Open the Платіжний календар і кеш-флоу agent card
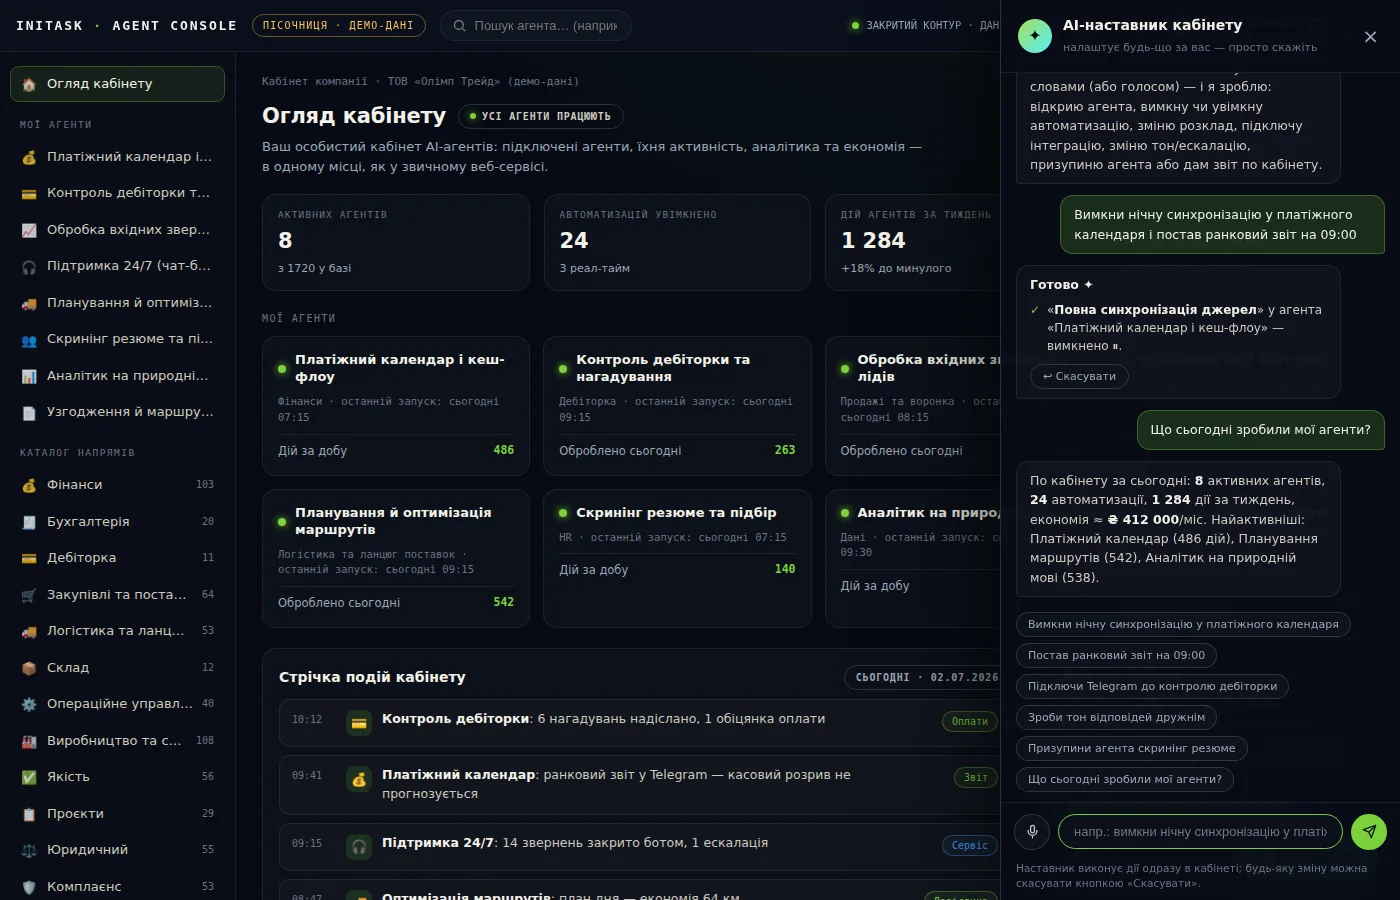This screenshot has height=900, width=1400. pos(396,405)
